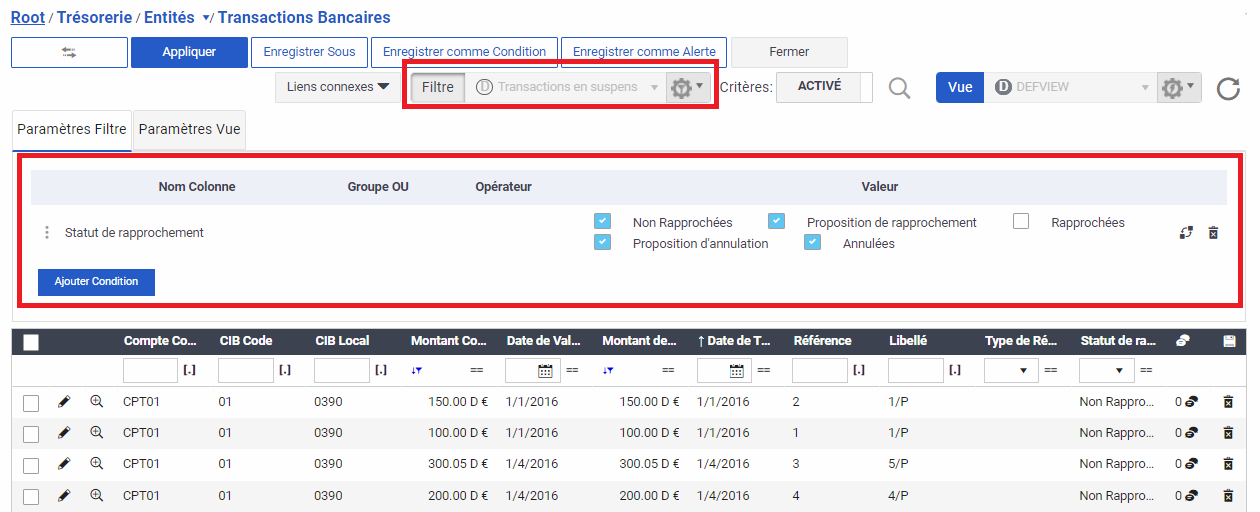Open the DEFVIEW view dropdown
The image size is (1260, 512).
tap(1070, 87)
